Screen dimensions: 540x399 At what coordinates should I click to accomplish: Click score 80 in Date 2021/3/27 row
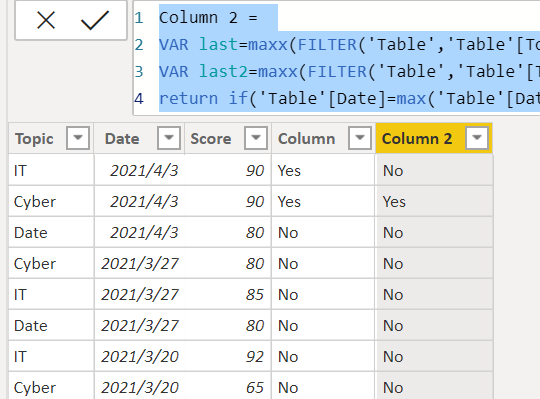pyautogui.click(x=255, y=326)
